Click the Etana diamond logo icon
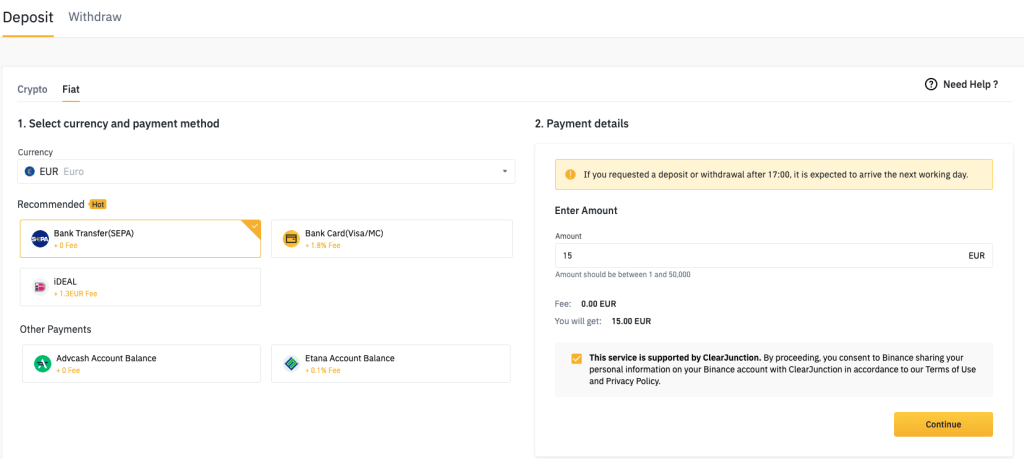 pos(291,364)
